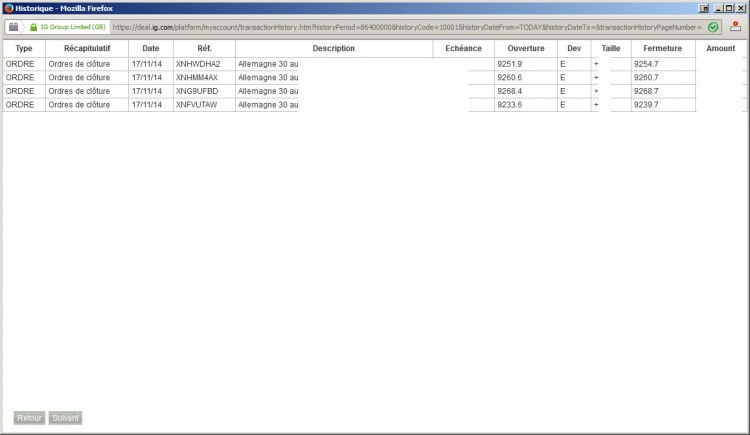
Task: Select reference XNHWDHA2
Action: coord(198,64)
